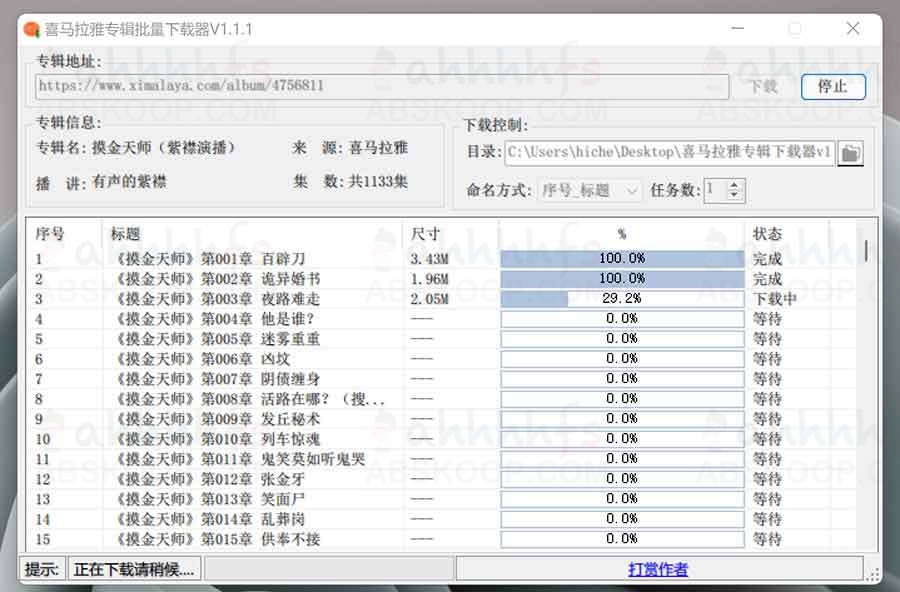
Task: Open the folder picker beside the 目录 path
Action: [x=849, y=152]
